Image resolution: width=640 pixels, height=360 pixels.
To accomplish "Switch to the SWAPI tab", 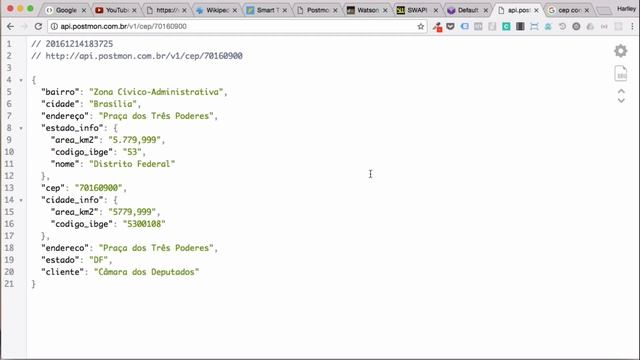I will pyautogui.click(x=417, y=10).
